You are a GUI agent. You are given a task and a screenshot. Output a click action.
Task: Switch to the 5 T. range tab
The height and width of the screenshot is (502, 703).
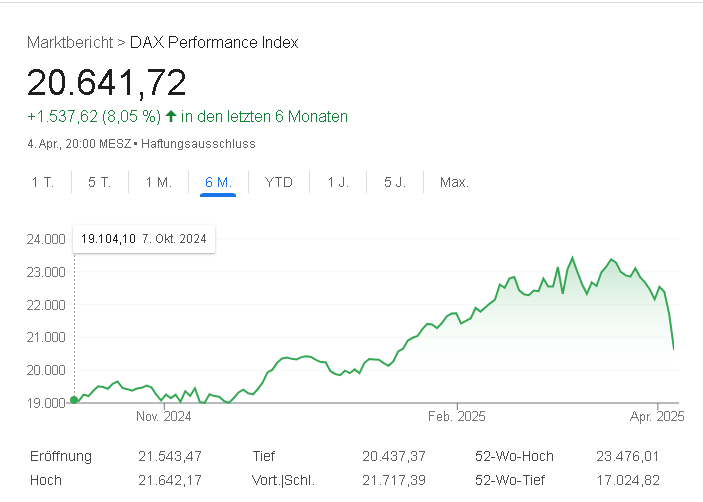pyautogui.click(x=99, y=182)
